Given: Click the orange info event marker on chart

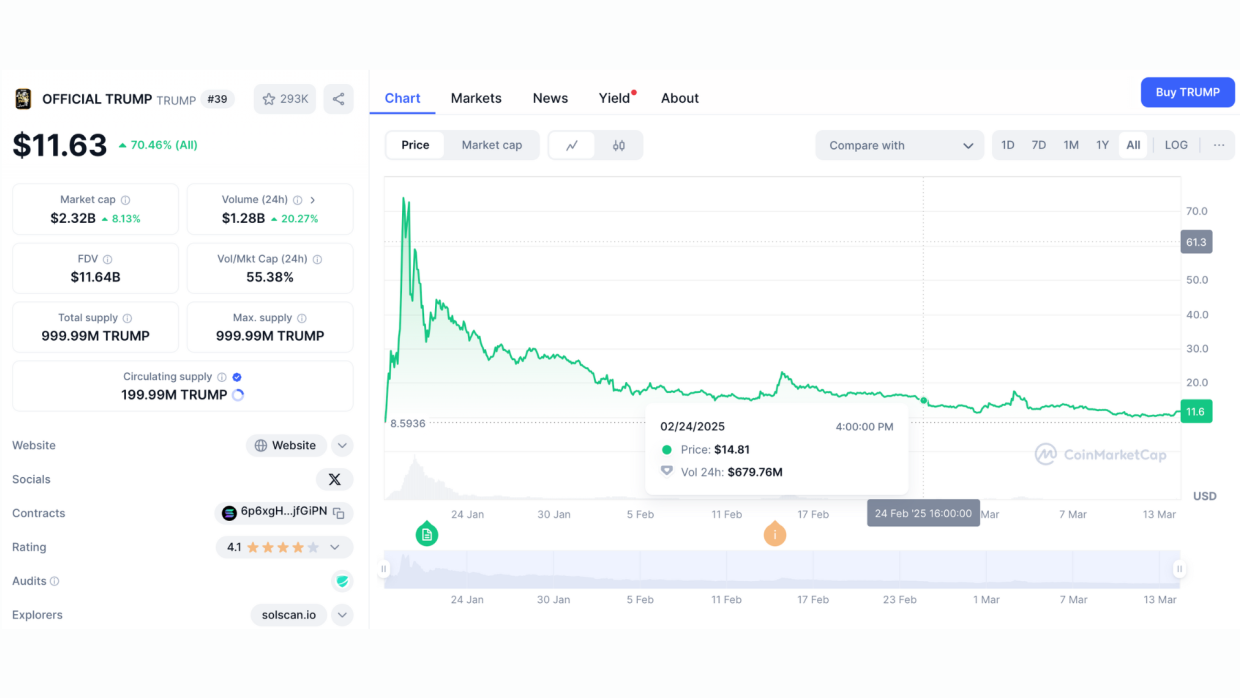Looking at the screenshot, I should [x=775, y=534].
